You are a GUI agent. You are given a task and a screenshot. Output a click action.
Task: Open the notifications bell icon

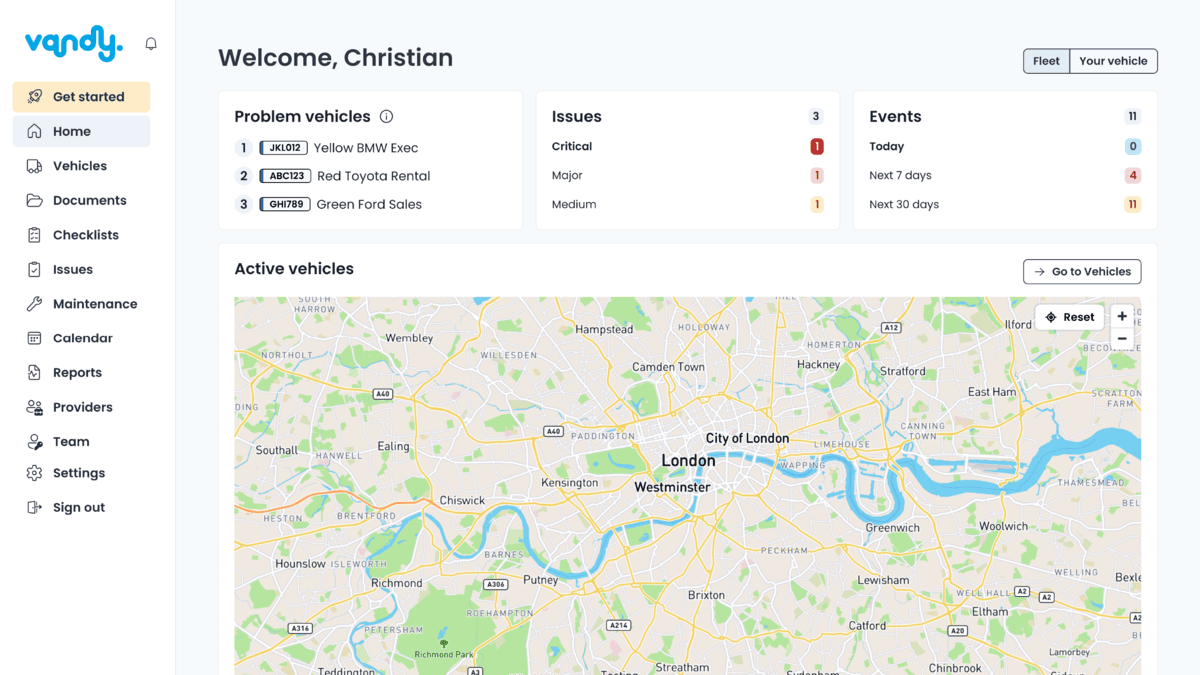pos(151,44)
